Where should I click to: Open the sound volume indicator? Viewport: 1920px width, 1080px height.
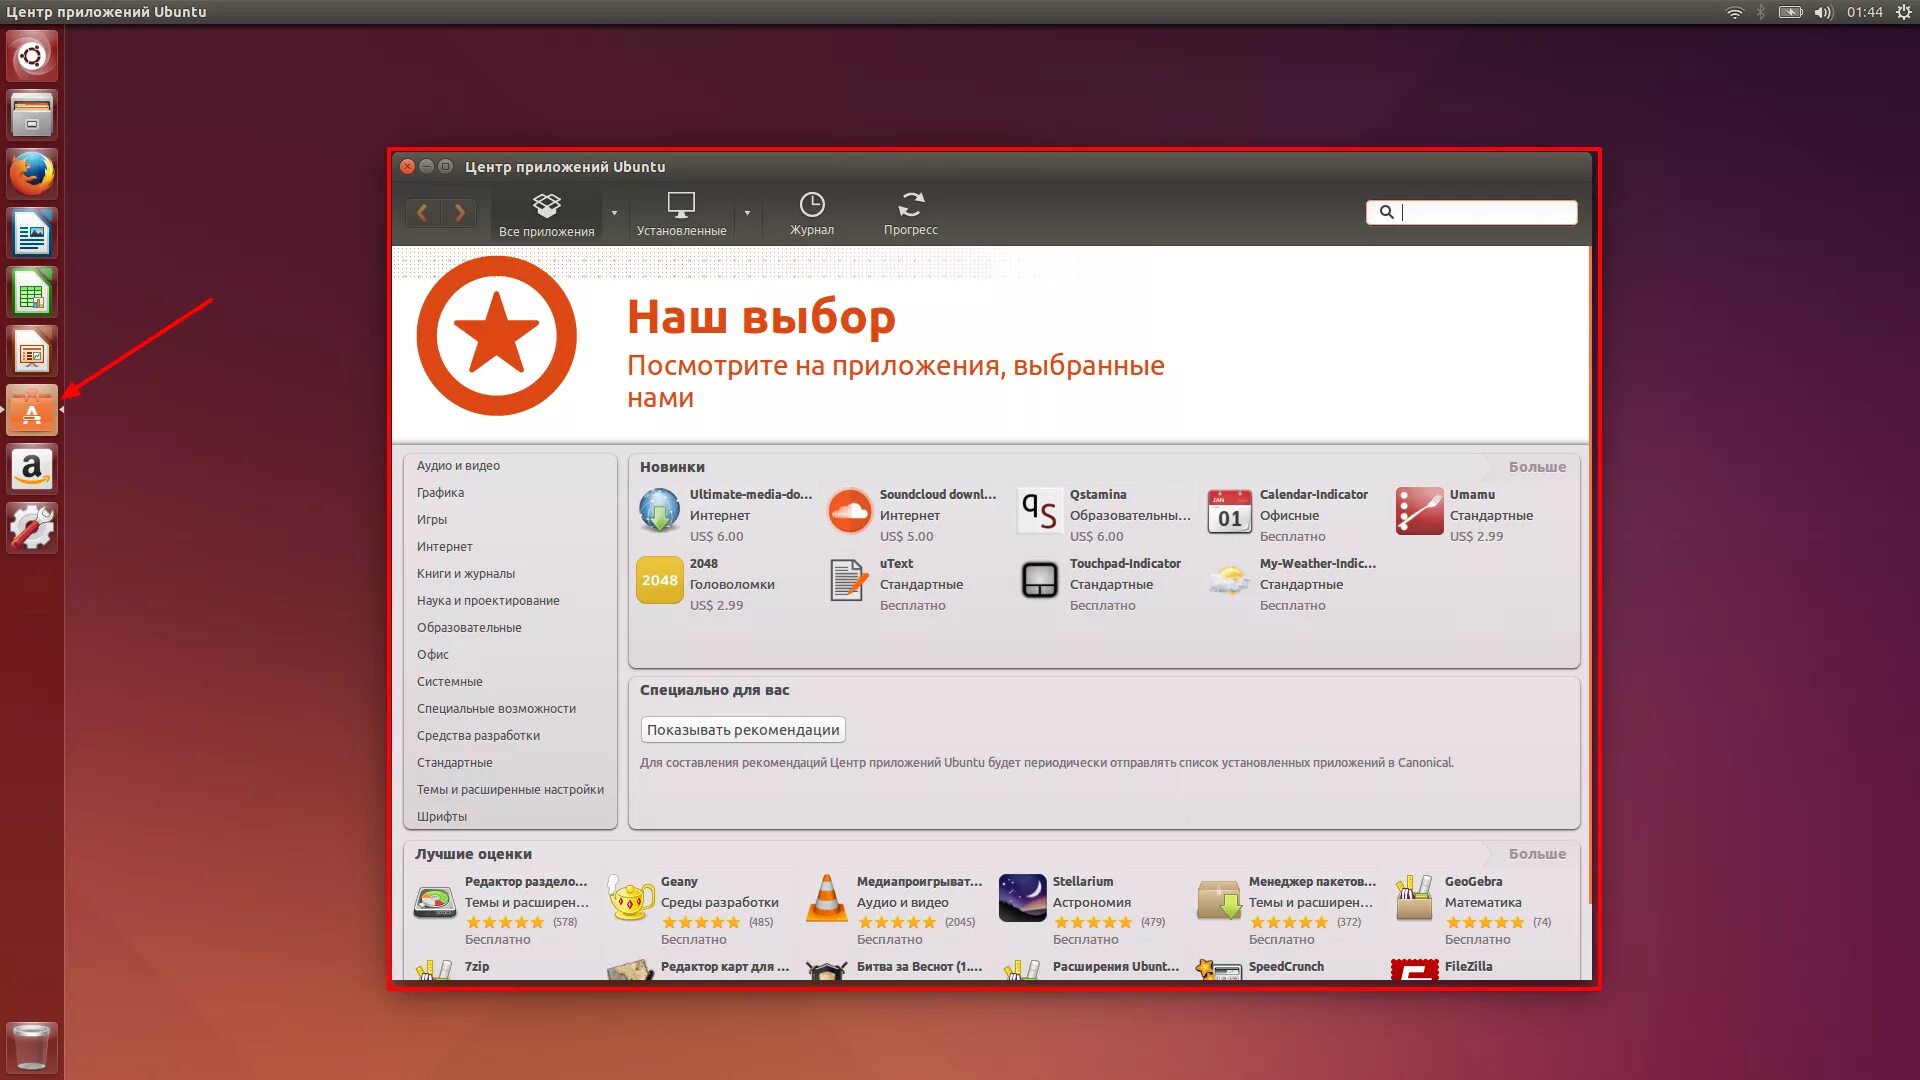coord(1823,12)
